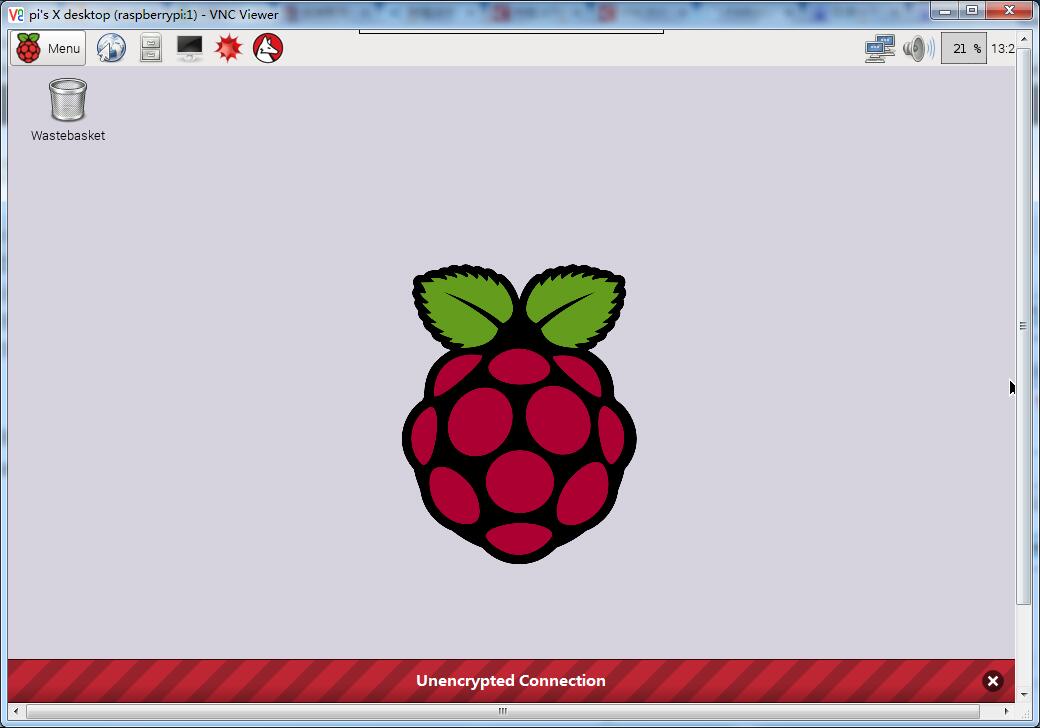Viewport: 1040px width, 728px height.
Task: Click the VNC Viewer title bar icon
Action: tap(16, 14)
